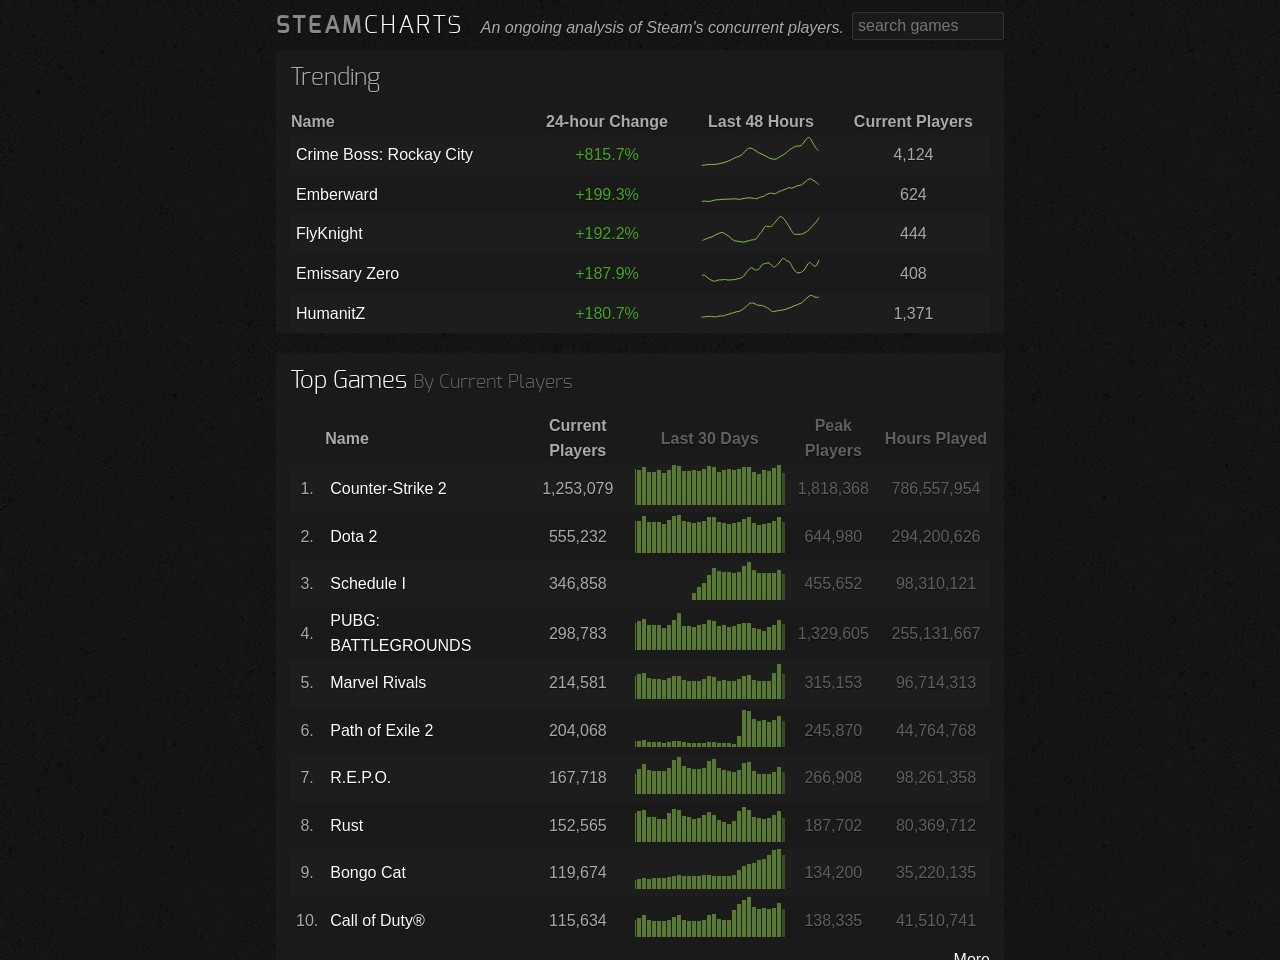Click the +199.3% change value
This screenshot has width=1280, height=960.
606,194
